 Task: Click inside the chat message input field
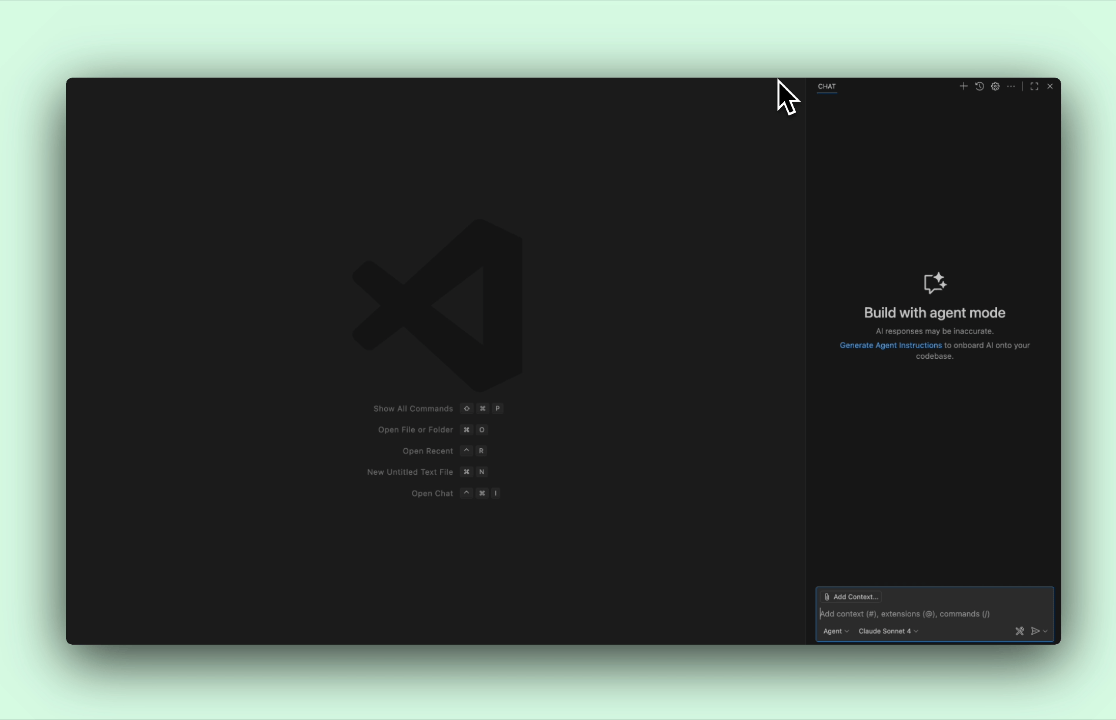(x=920, y=613)
